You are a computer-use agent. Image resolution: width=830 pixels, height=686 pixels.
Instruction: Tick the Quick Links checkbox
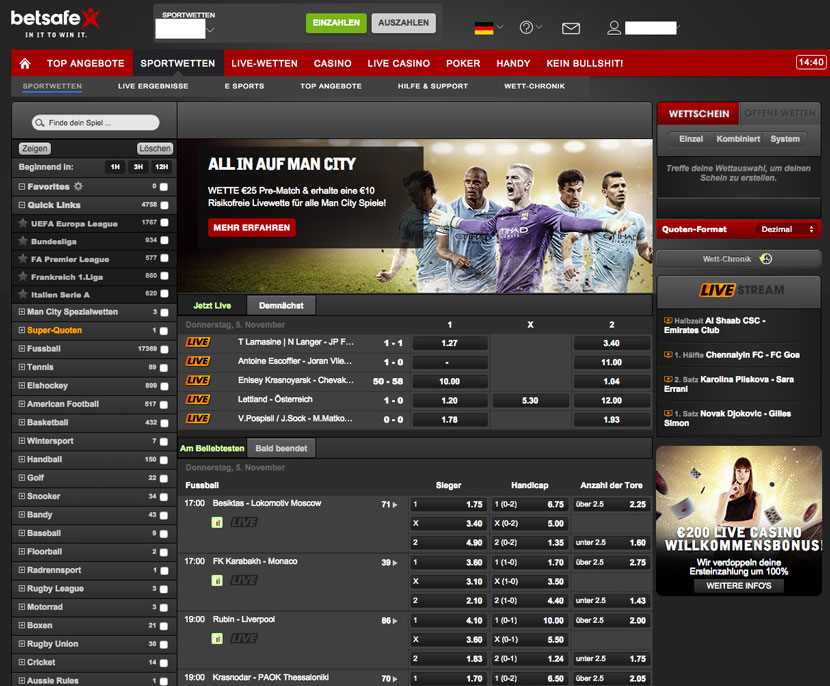164,205
